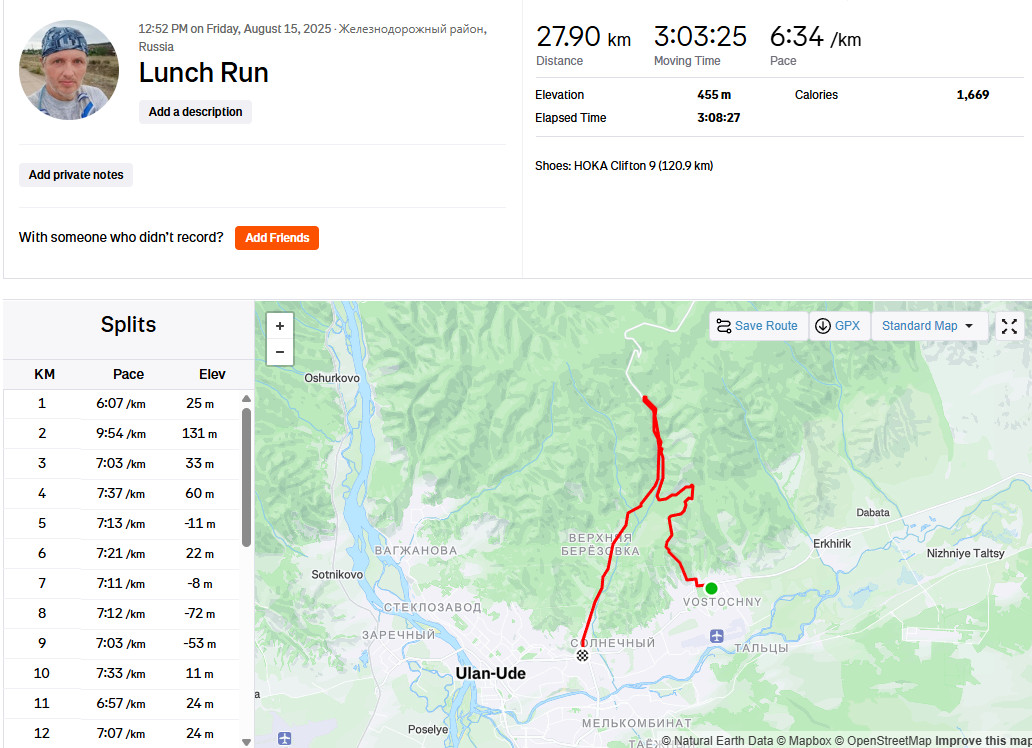Select split row for kilometer 2

click(122, 434)
